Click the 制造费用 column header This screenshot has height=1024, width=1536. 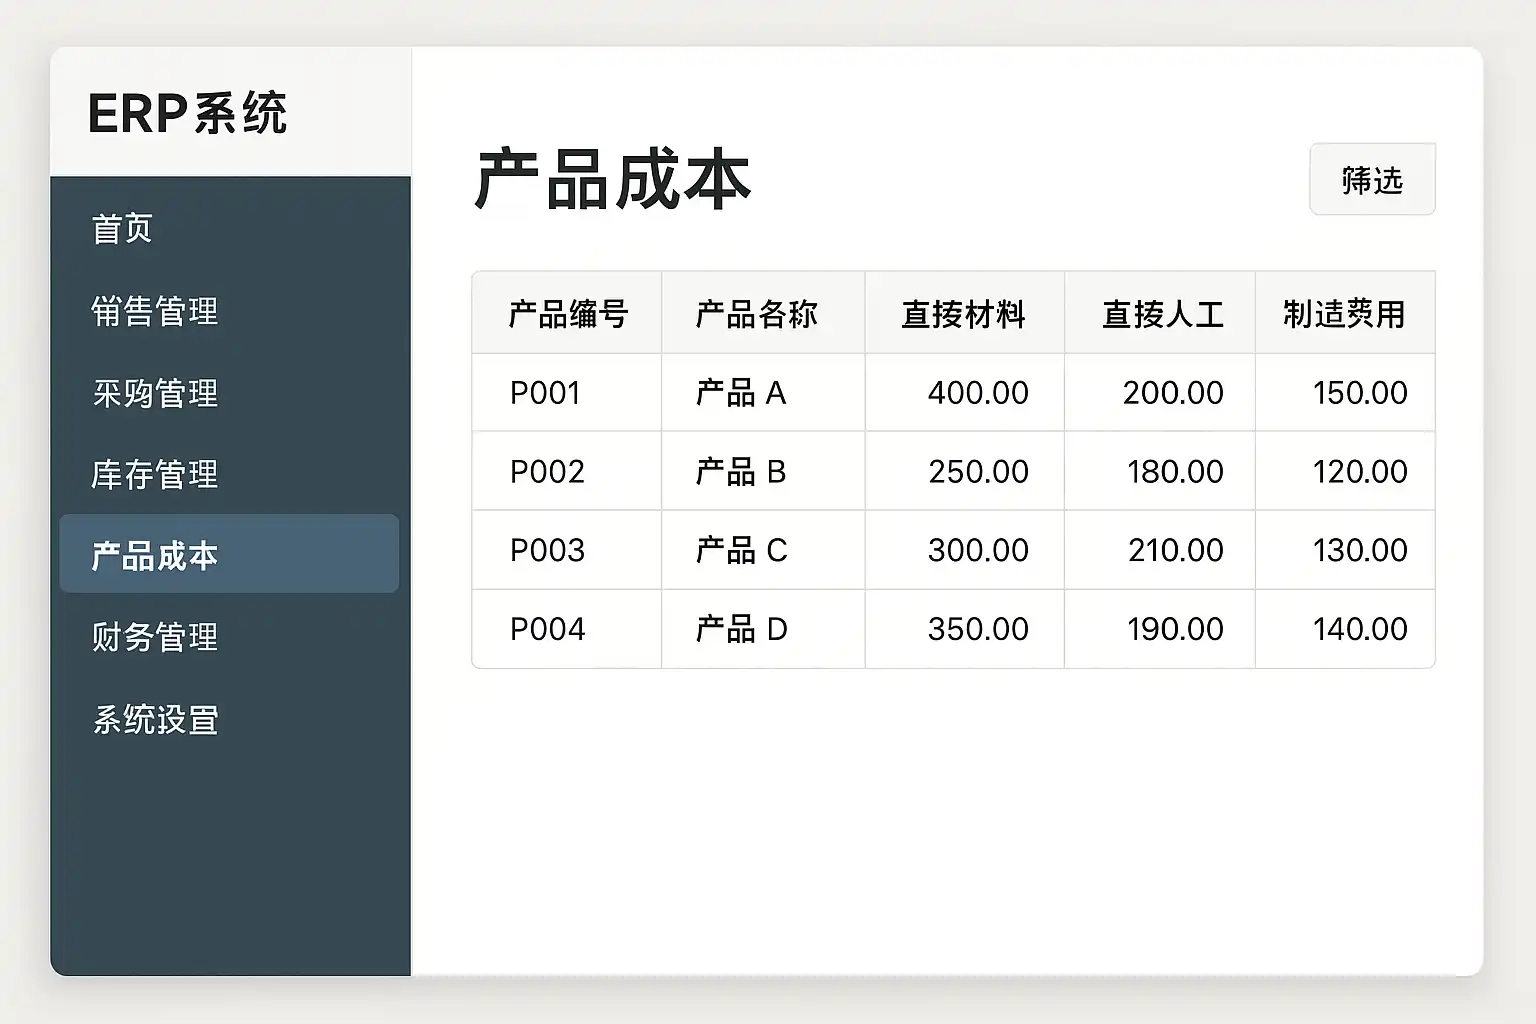click(1343, 314)
